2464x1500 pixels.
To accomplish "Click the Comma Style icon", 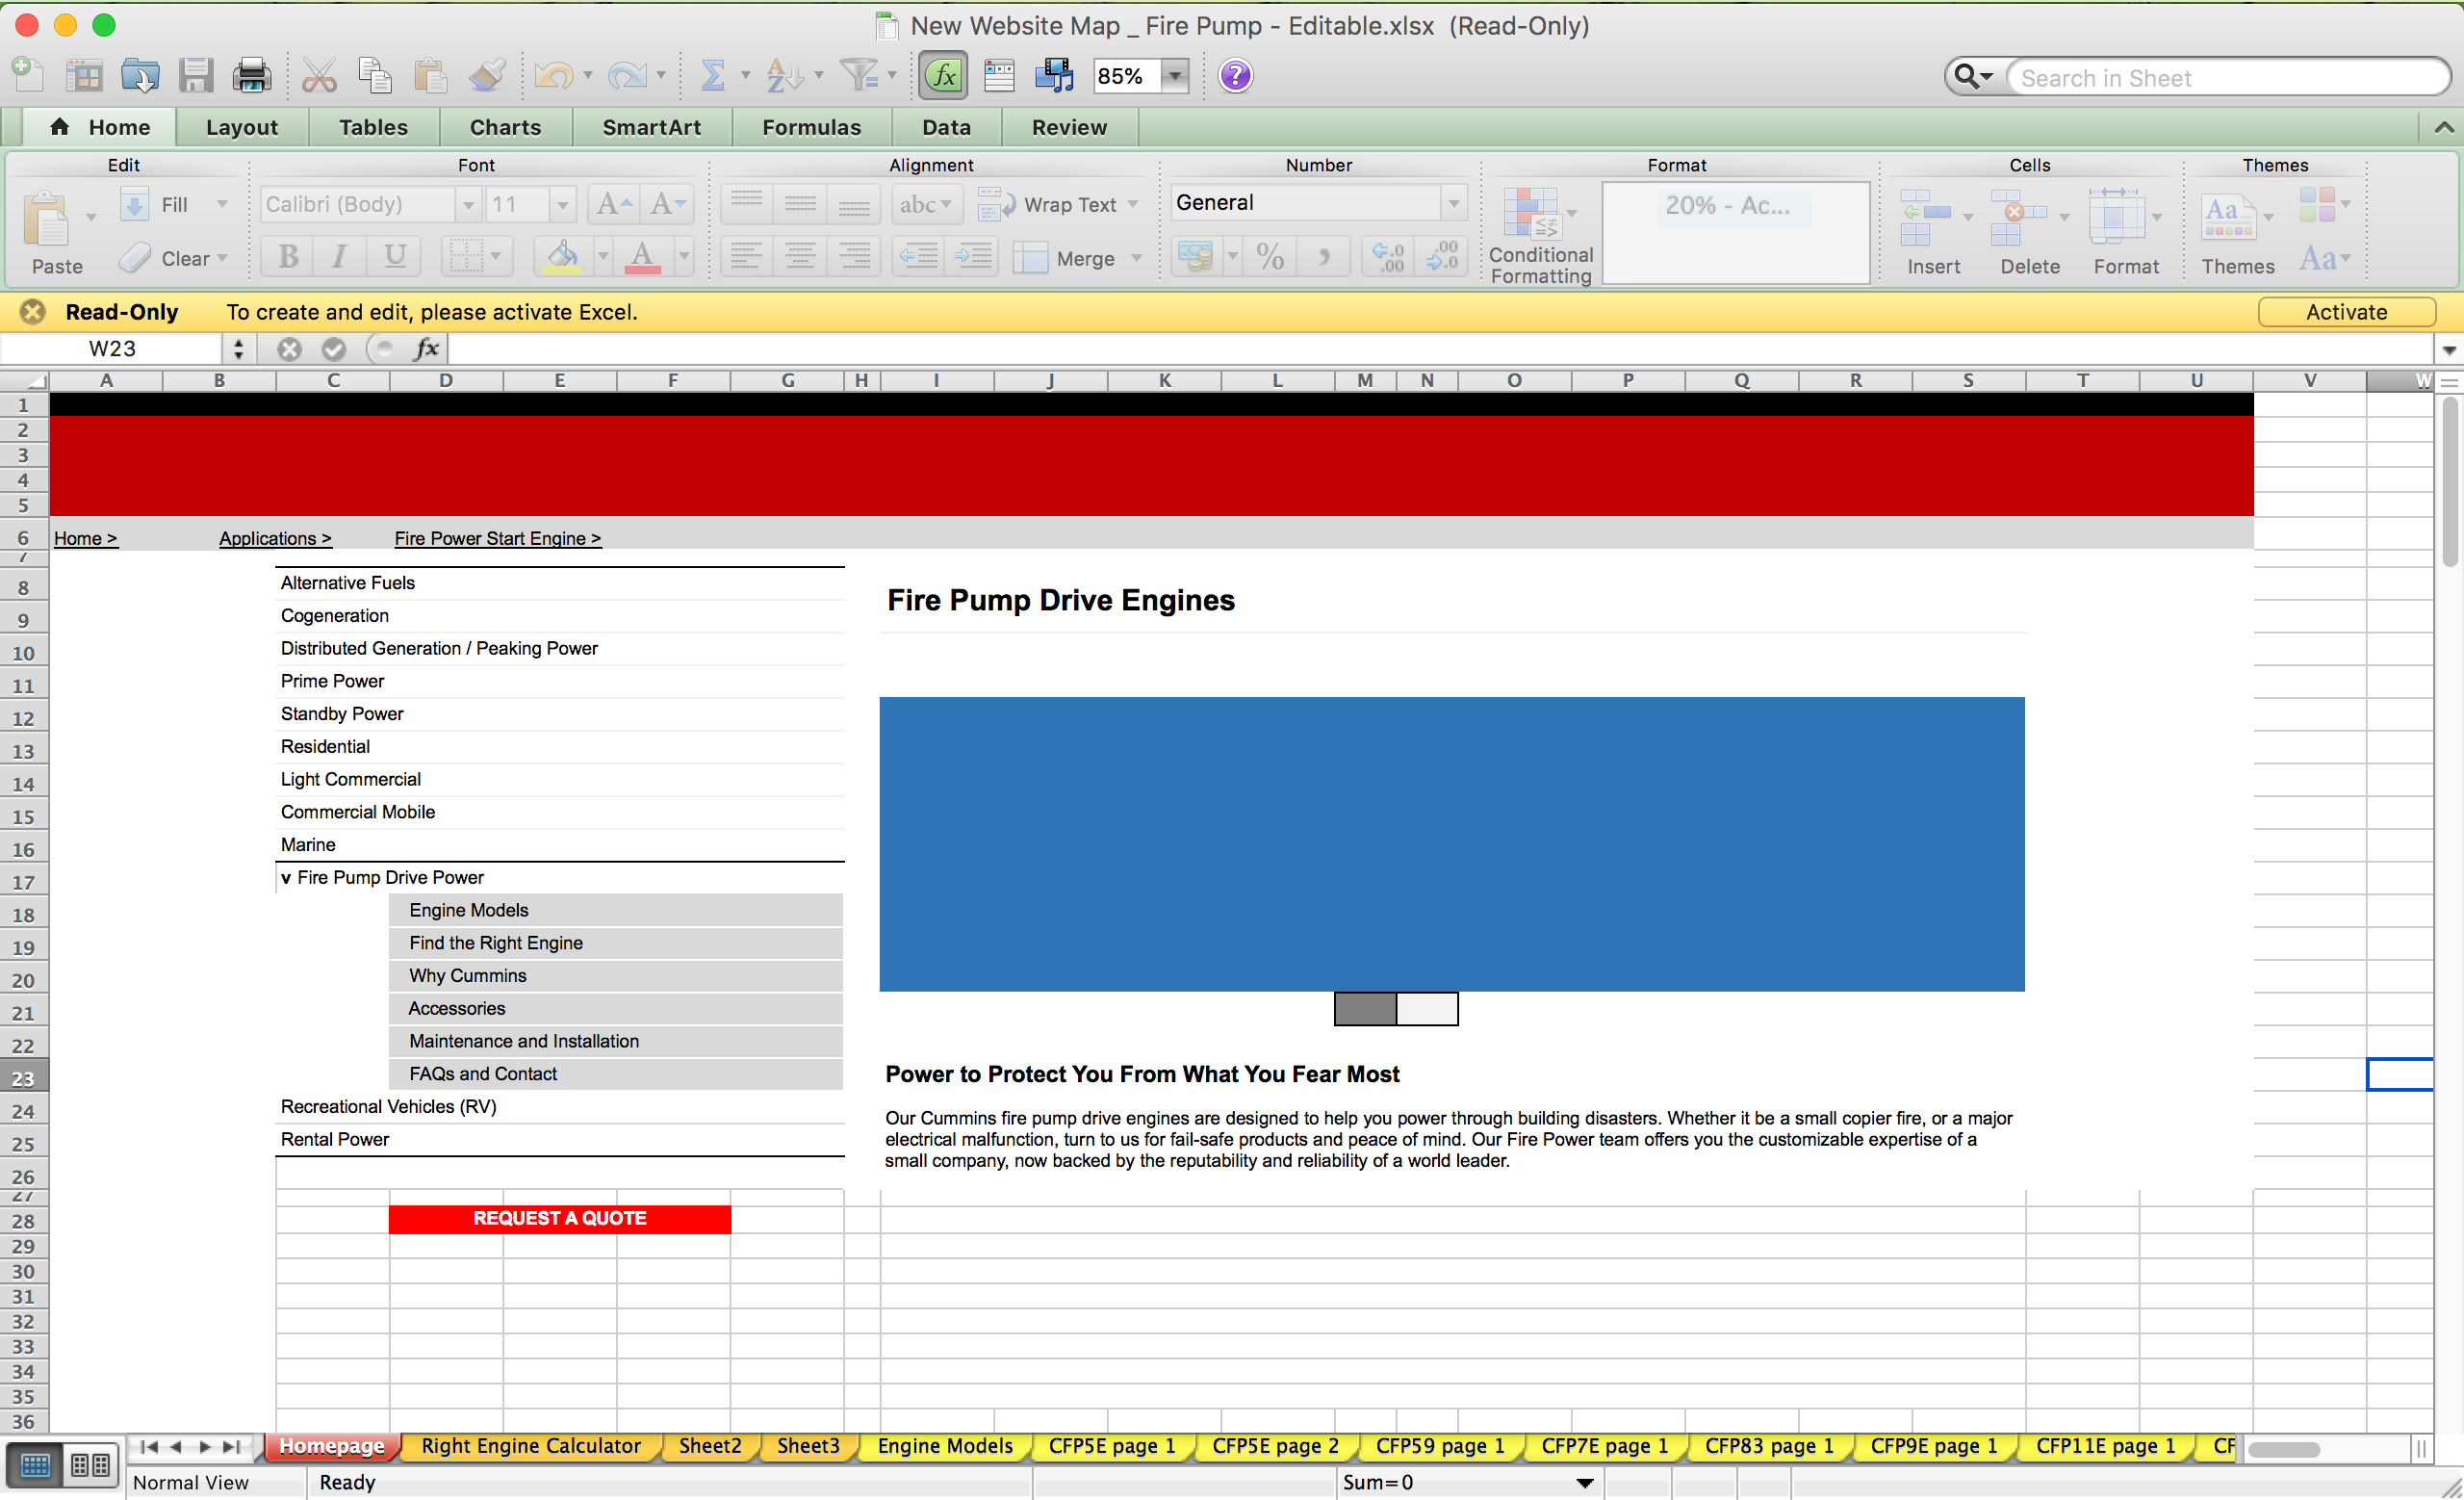I will pyautogui.click(x=1324, y=257).
